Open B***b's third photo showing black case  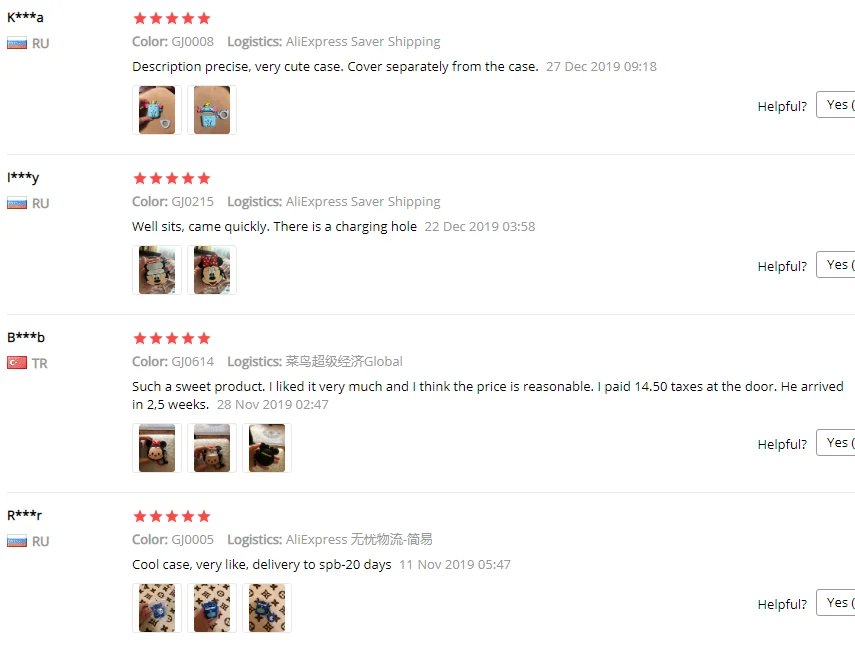click(267, 448)
